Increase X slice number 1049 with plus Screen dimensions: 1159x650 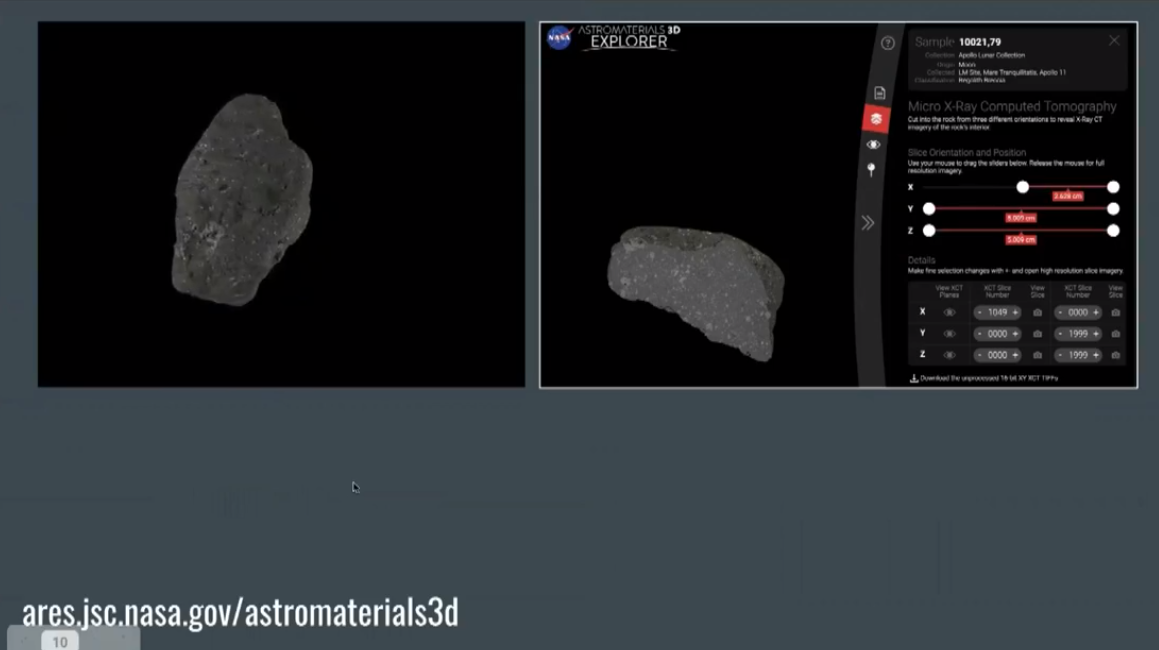[1016, 313]
